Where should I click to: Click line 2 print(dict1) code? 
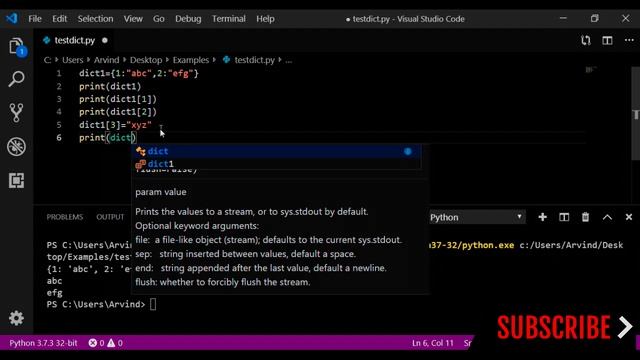110,87
